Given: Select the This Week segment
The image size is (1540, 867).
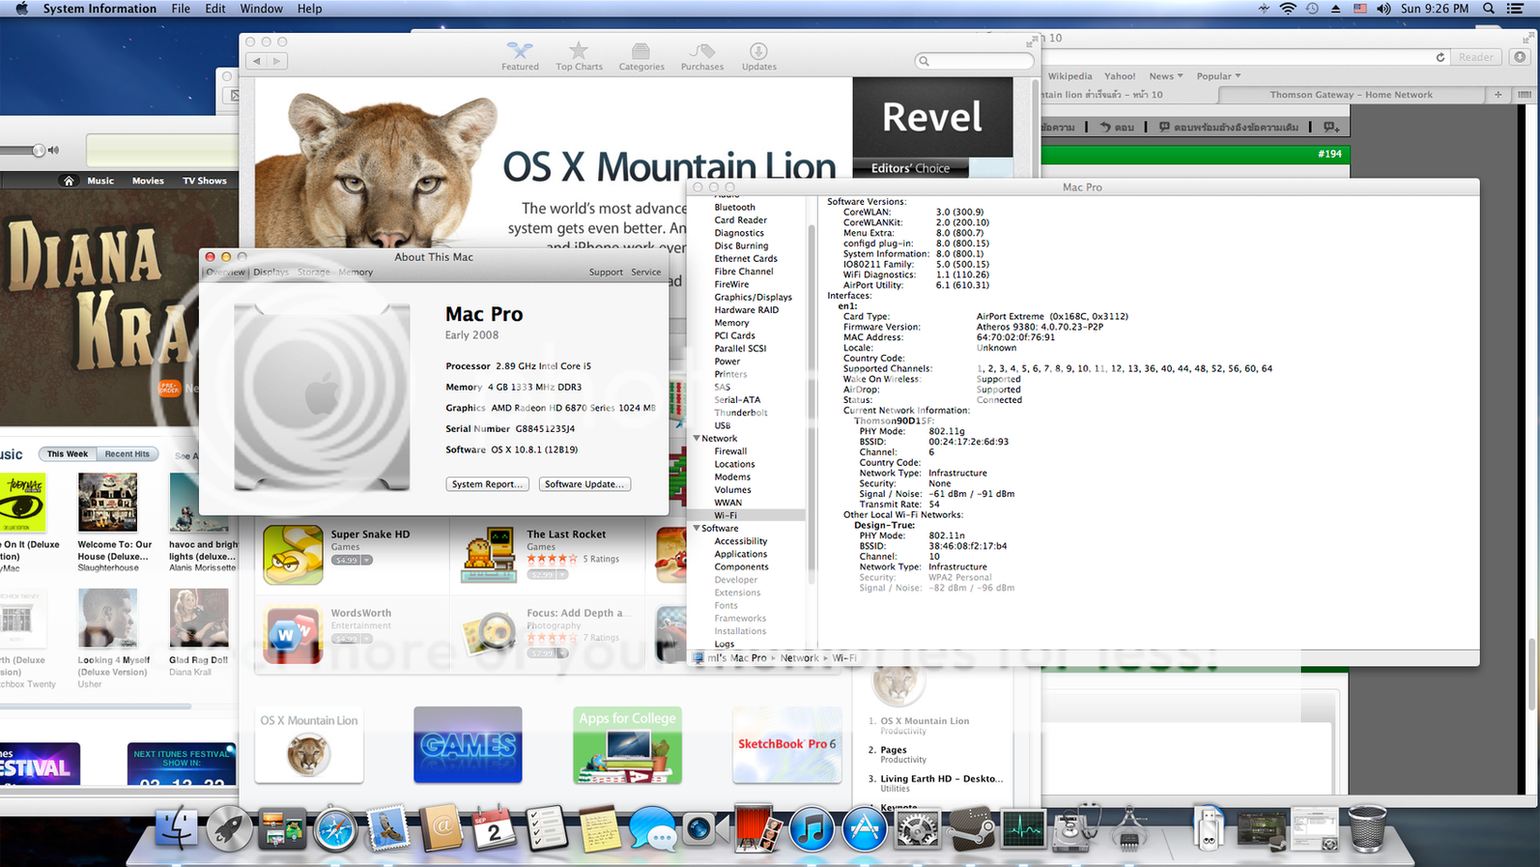Looking at the screenshot, I should 68,454.
